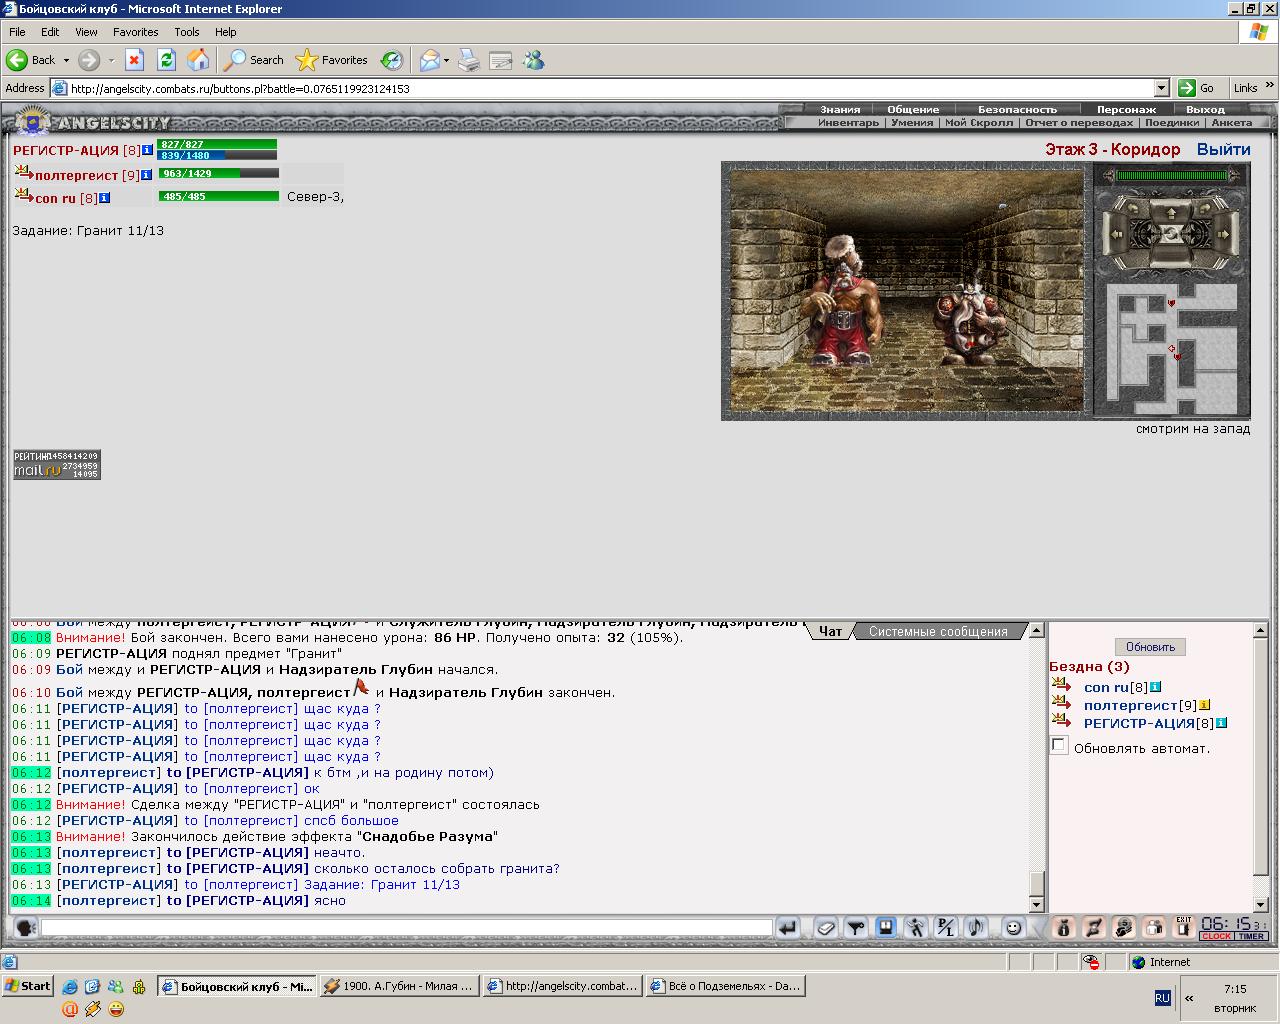Image resolution: width=1280 pixels, height=1024 pixels.
Task: Toggle the TIMER mode under the time display
Action: 1251,936
